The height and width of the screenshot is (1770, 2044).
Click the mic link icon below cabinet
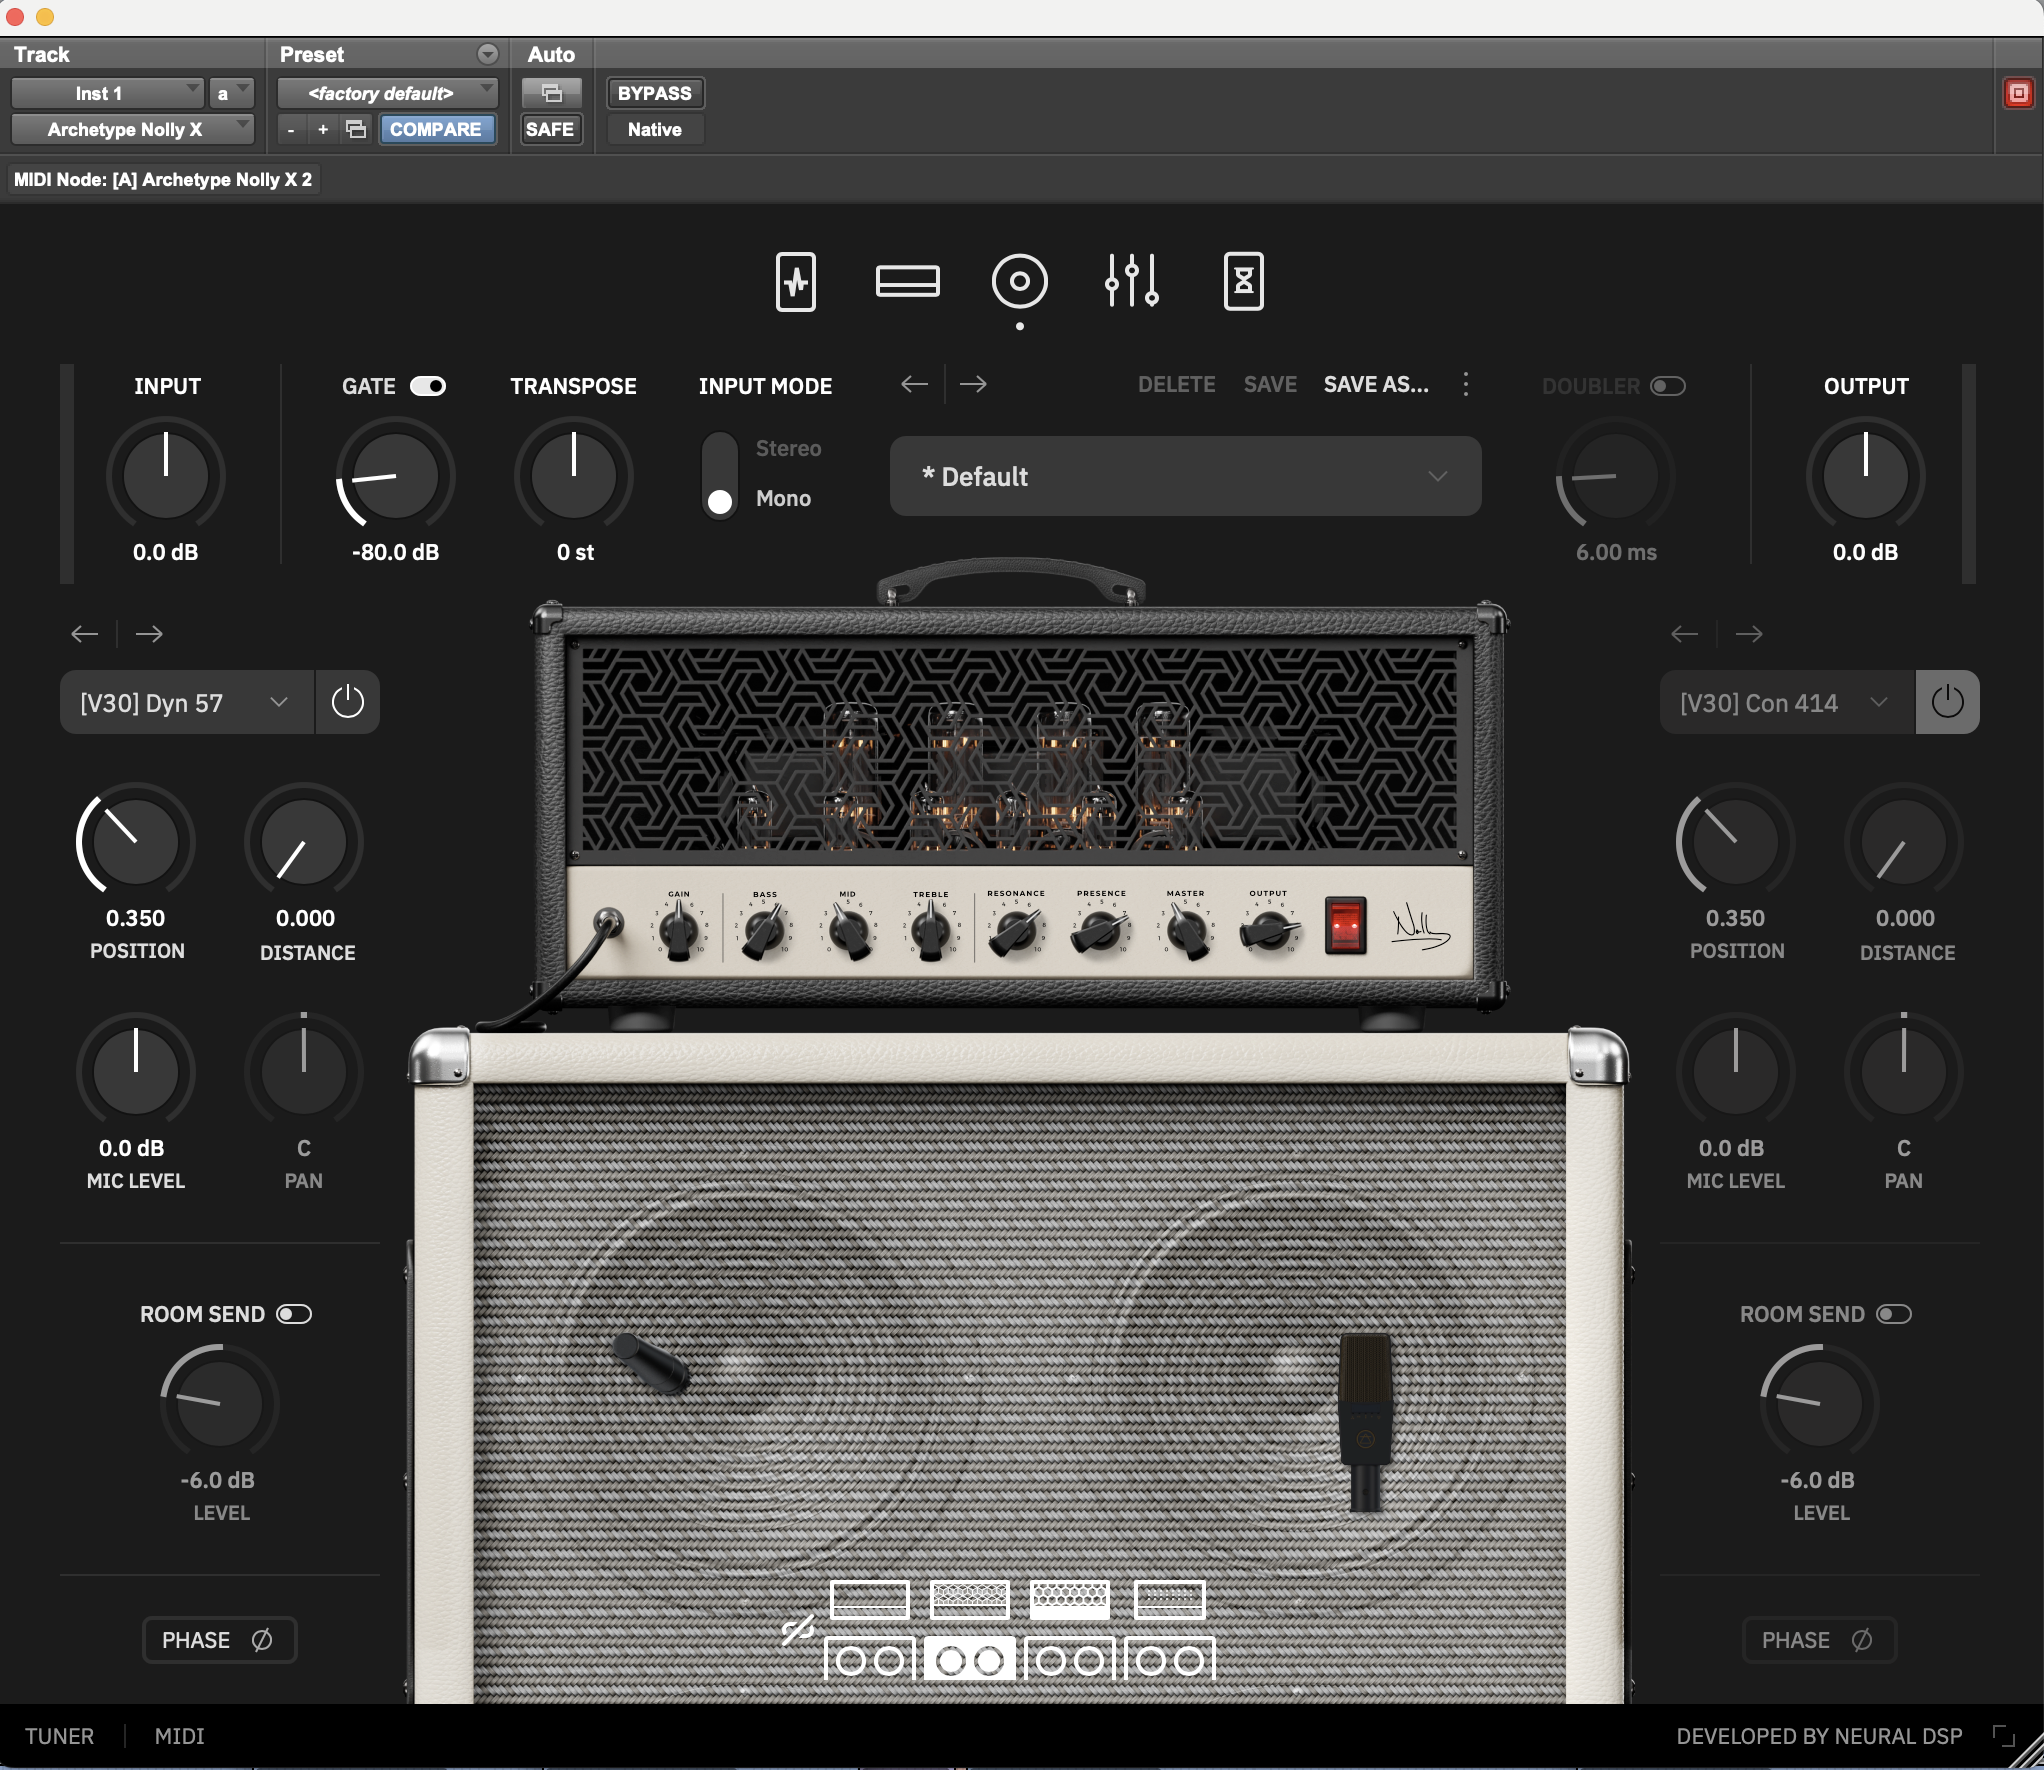pyautogui.click(x=797, y=1631)
